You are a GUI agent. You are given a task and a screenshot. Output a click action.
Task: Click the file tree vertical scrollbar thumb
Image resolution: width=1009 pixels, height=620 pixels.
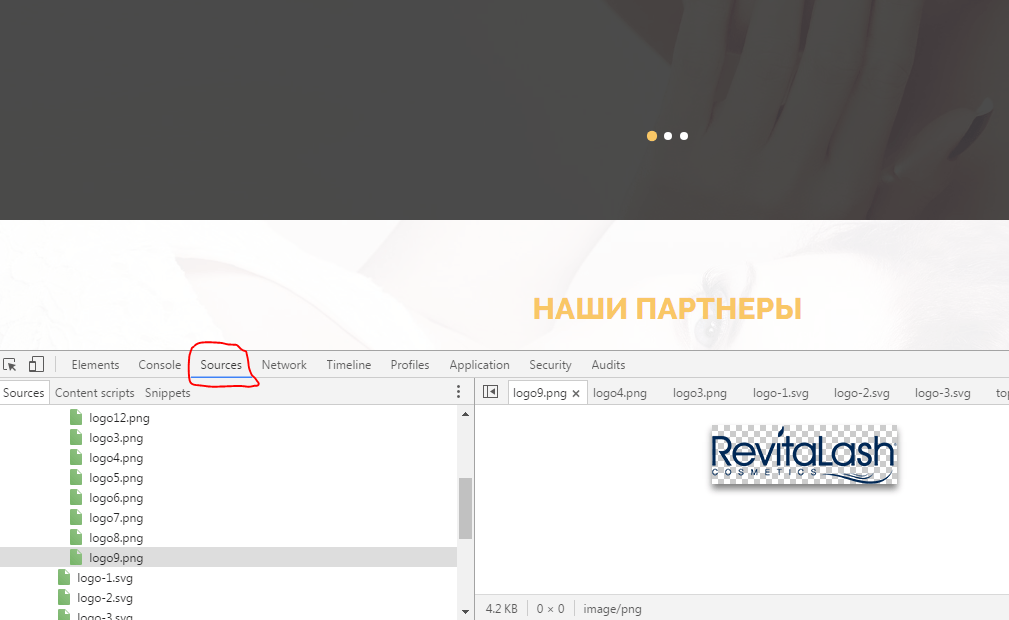point(465,508)
